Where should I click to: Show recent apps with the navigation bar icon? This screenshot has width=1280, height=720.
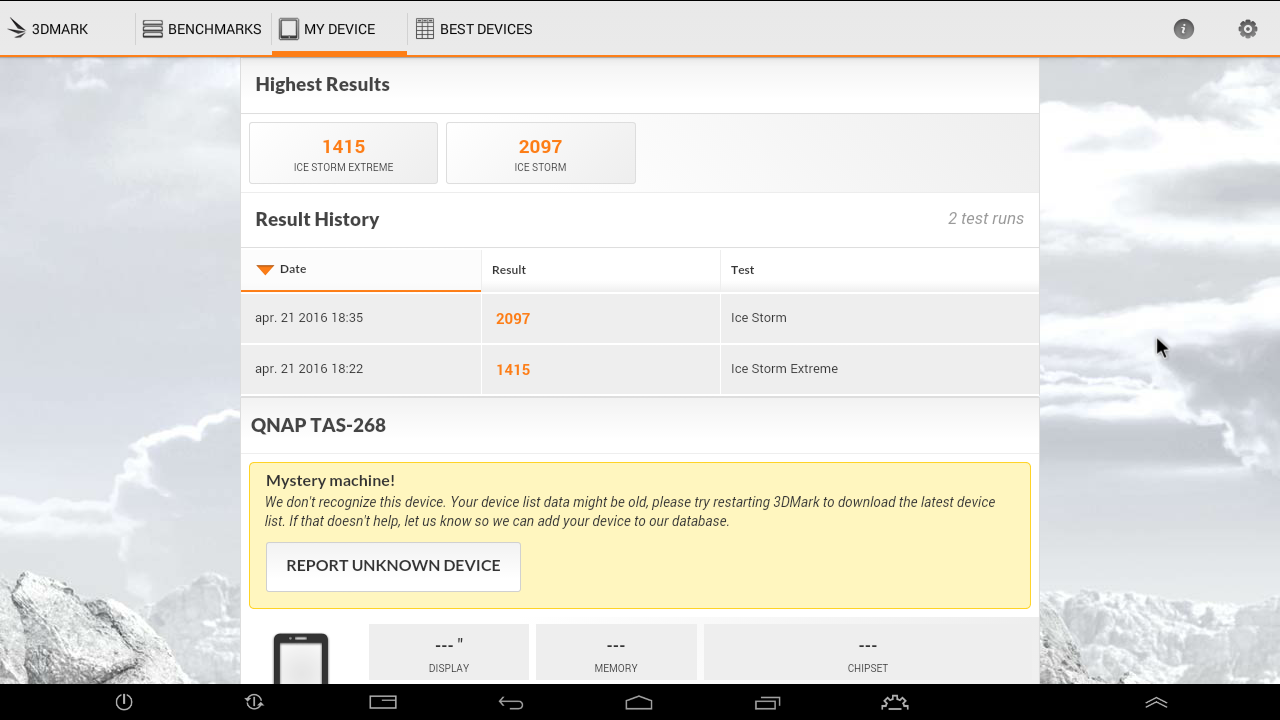click(767, 703)
